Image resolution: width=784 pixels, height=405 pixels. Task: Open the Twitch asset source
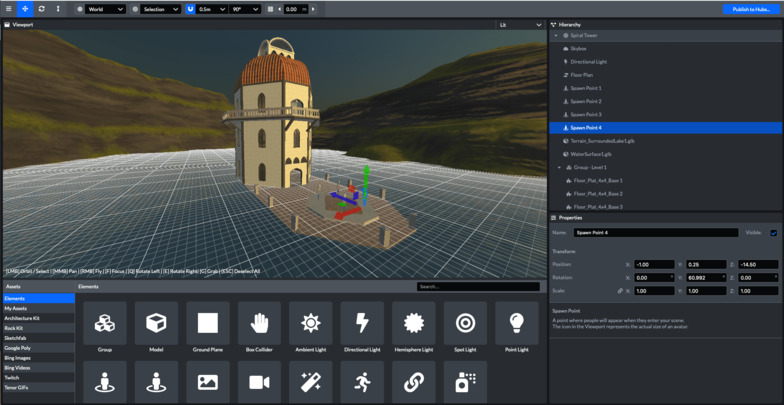pyautogui.click(x=38, y=378)
